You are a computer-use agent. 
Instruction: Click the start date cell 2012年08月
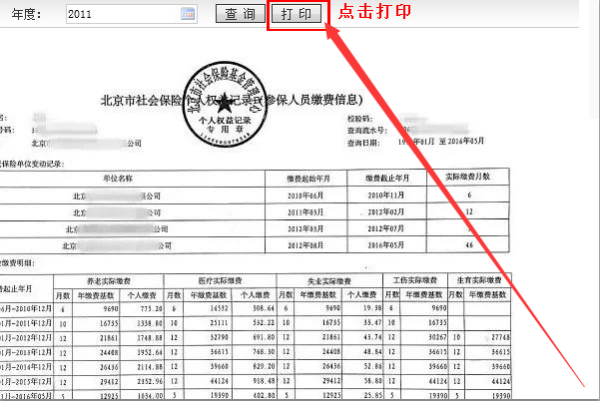coord(305,245)
